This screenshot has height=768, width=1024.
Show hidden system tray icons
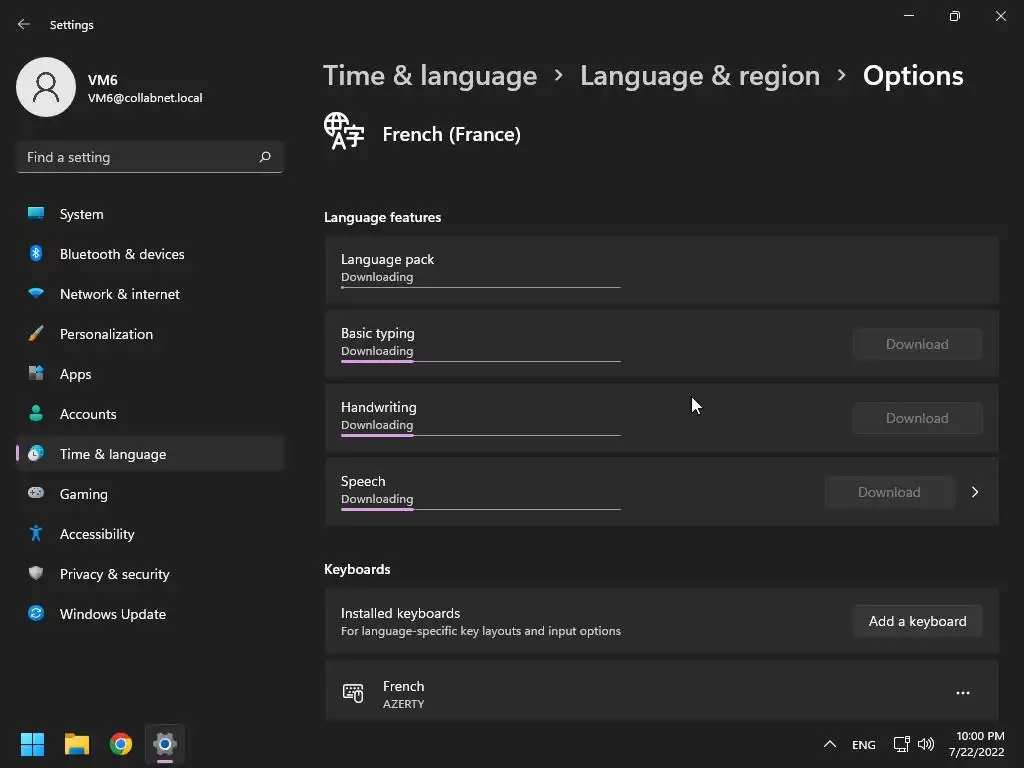click(829, 744)
